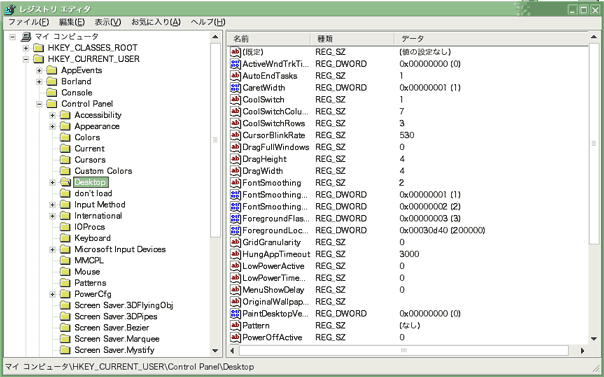Click the Colors folder icon

pos(65,137)
